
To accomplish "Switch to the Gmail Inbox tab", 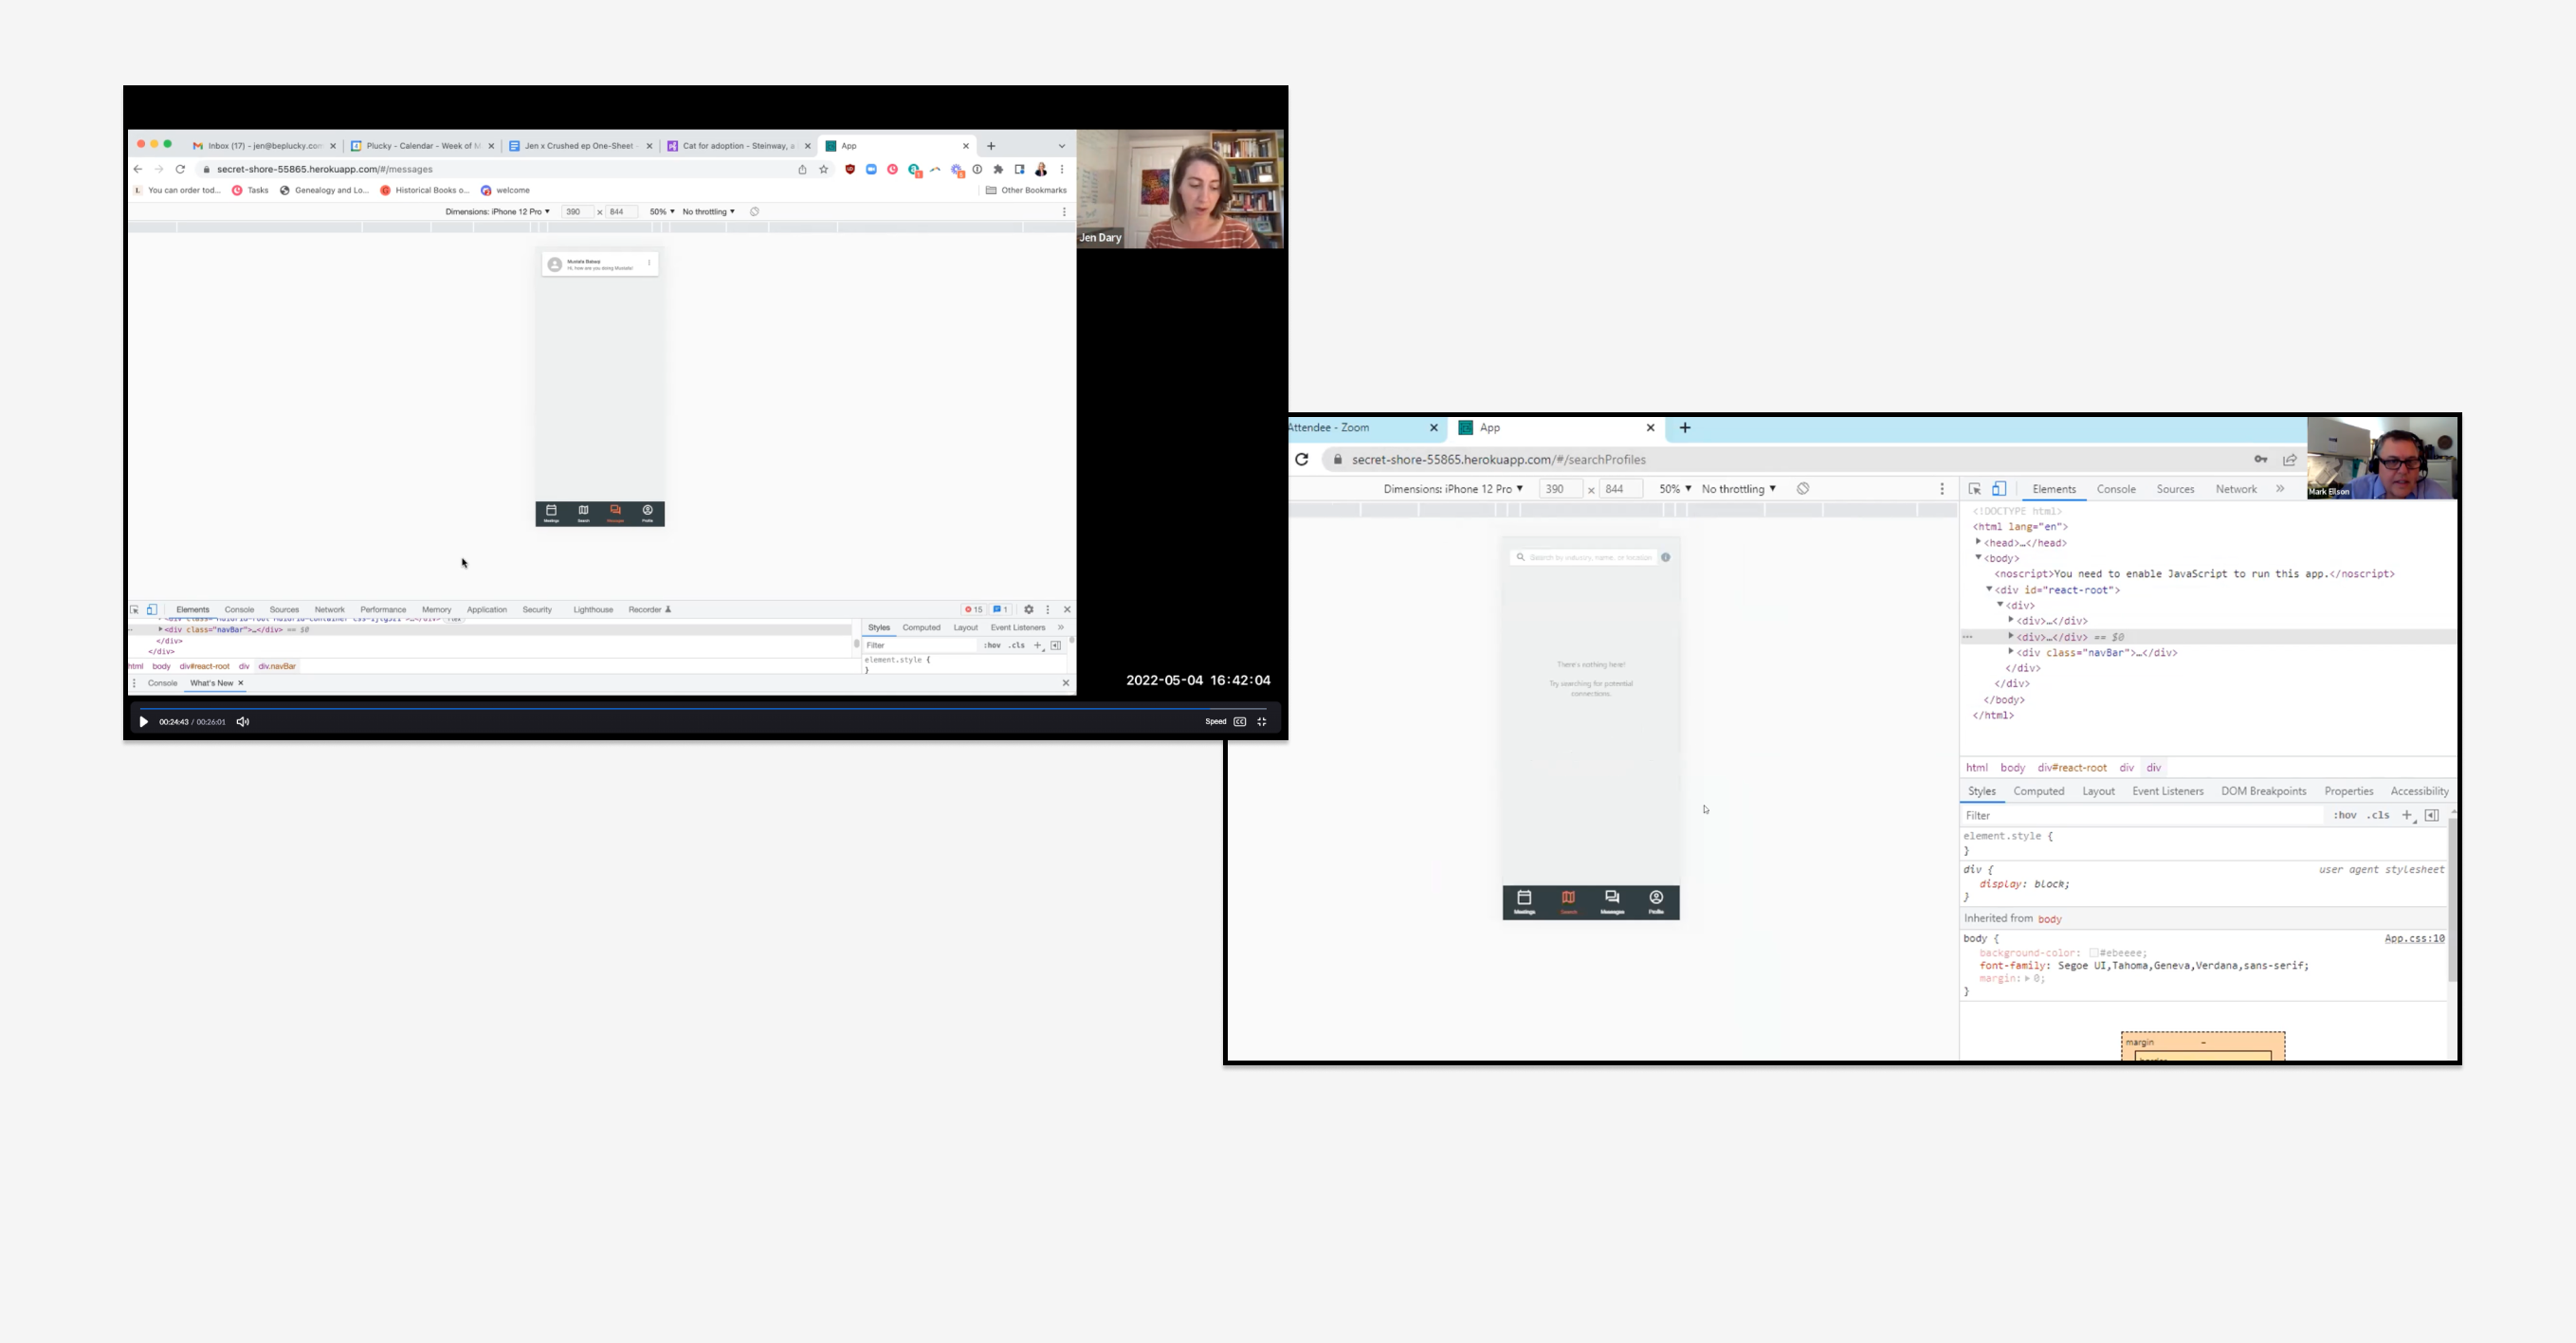I will coord(264,146).
